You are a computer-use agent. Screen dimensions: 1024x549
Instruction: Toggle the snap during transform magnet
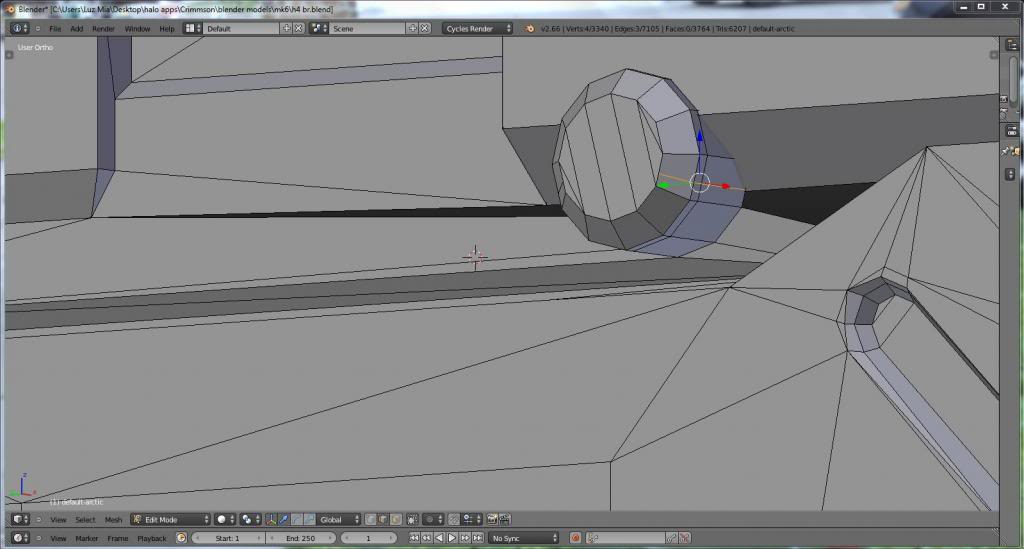coord(454,519)
